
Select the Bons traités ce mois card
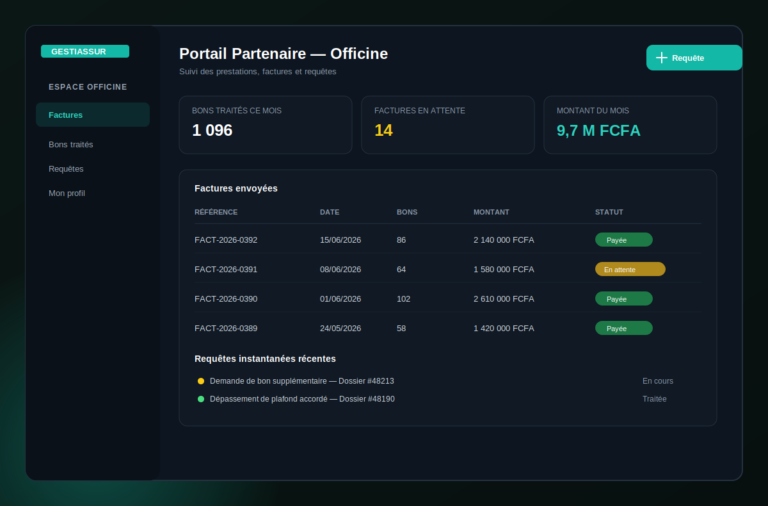[265, 125]
